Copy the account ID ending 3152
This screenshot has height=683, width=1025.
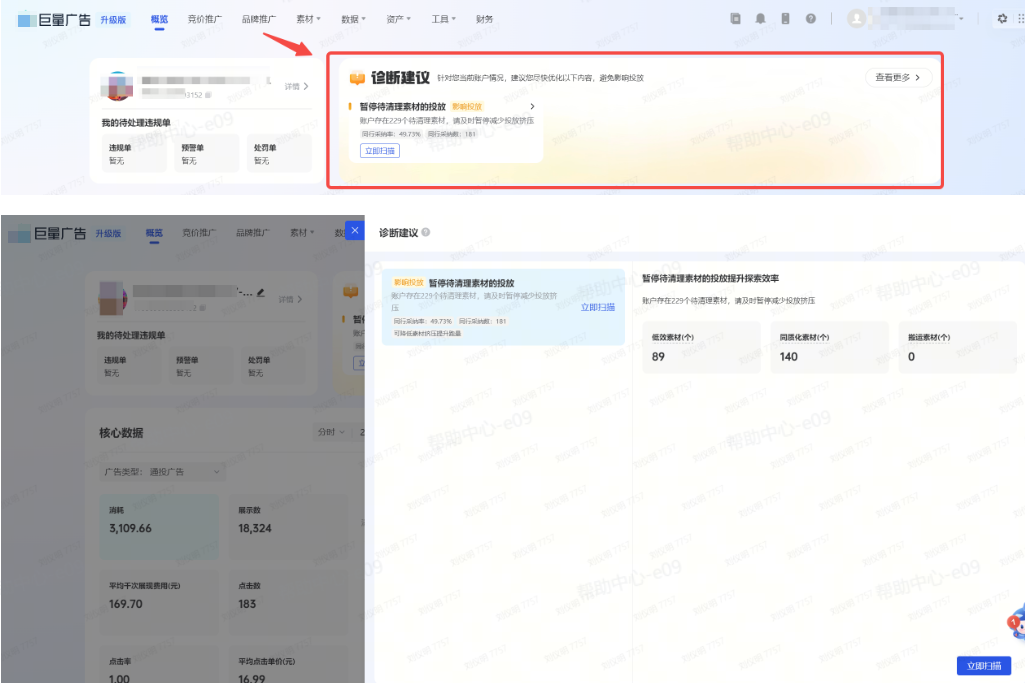point(209,95)
